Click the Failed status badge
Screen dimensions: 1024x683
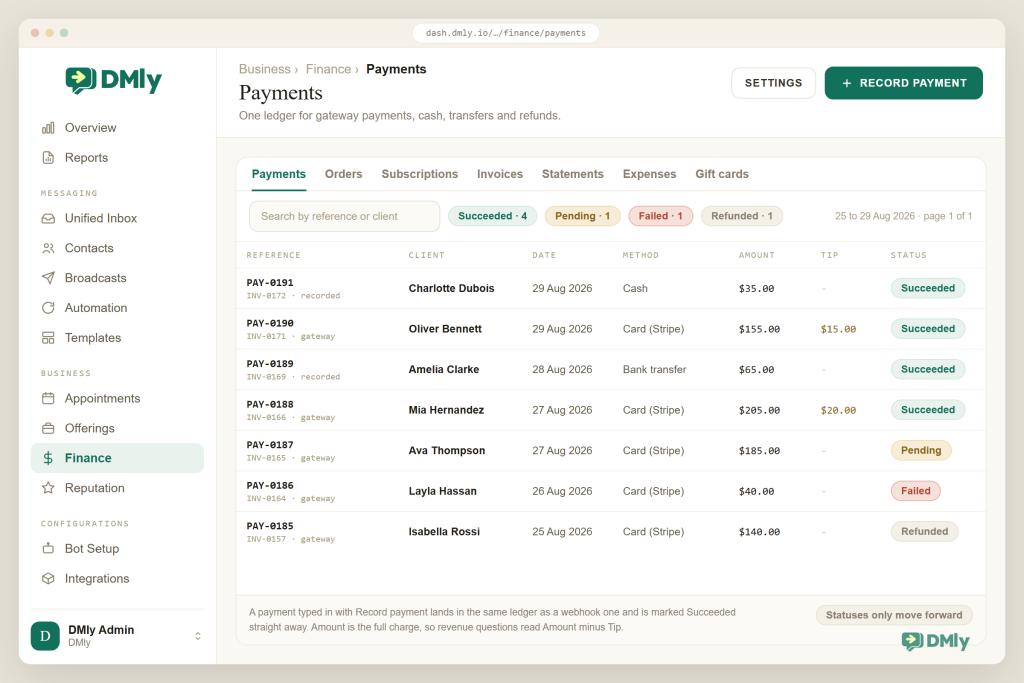pyautogui.click(x=916, y=491)
